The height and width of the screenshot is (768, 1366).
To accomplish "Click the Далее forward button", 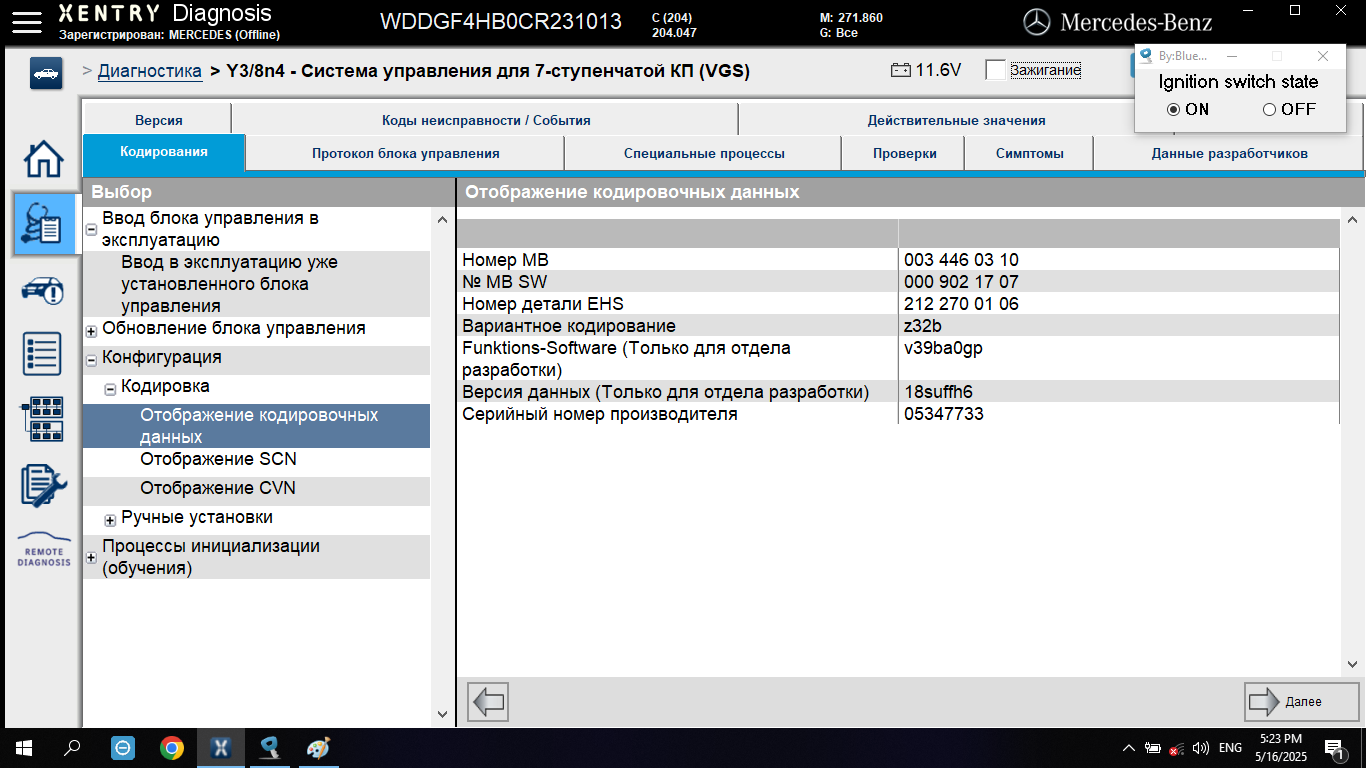I will pyautogui.click(x=1302, y=701).
